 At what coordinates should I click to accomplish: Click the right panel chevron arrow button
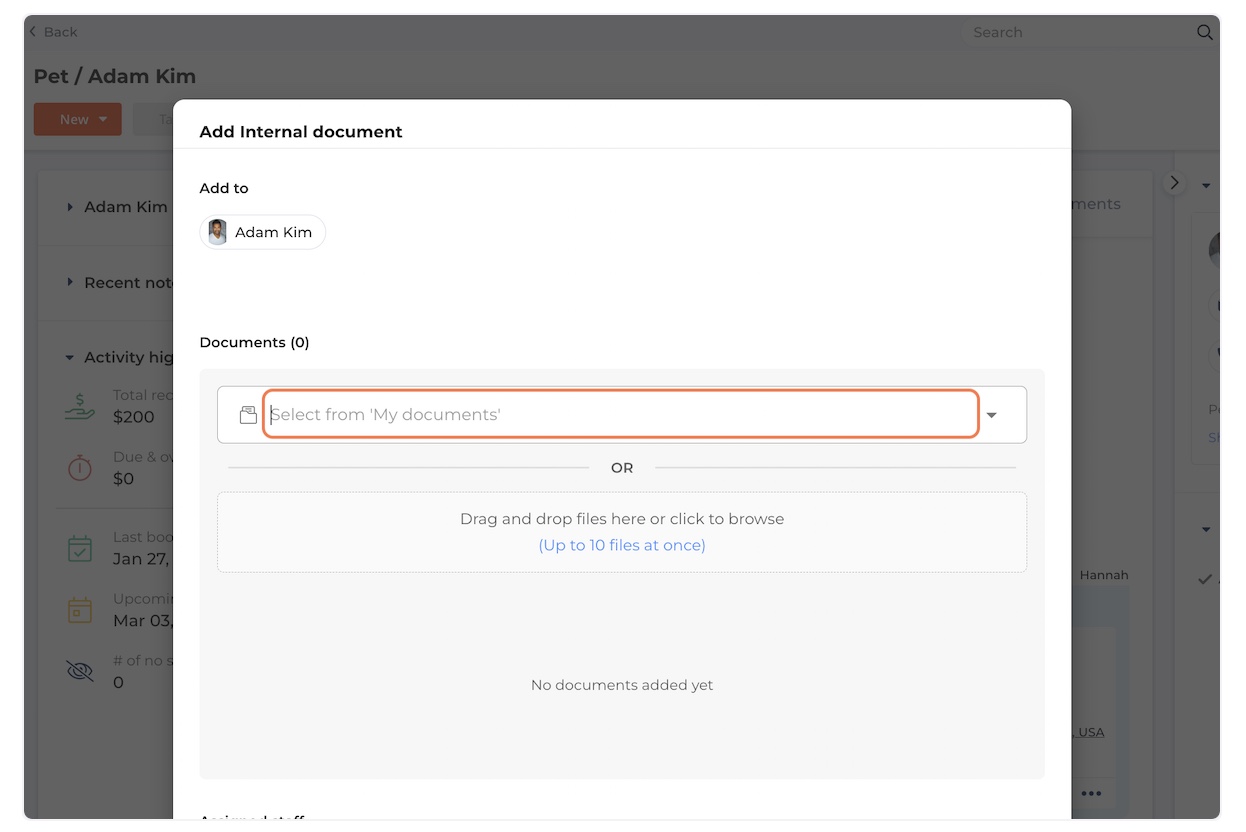[x=1174, y=183]
